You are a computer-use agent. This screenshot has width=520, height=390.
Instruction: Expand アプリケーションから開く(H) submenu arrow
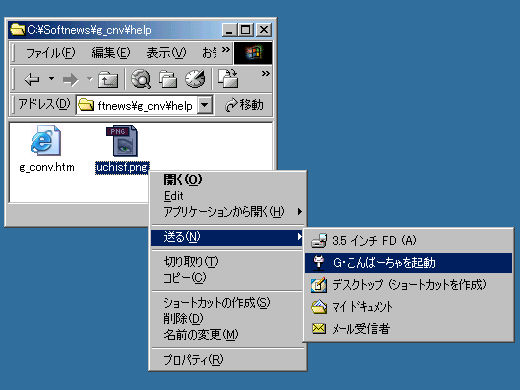point(300,211)
